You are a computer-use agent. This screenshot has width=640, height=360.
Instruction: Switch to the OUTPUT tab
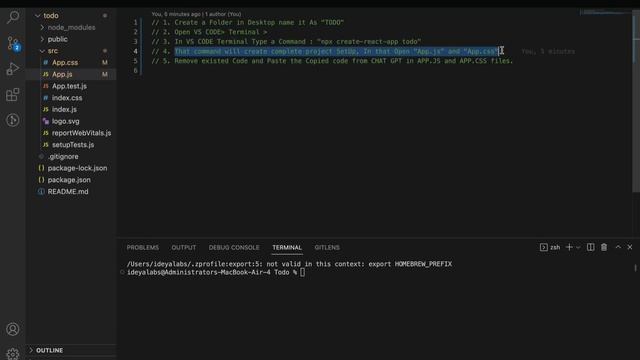(184, 247)
